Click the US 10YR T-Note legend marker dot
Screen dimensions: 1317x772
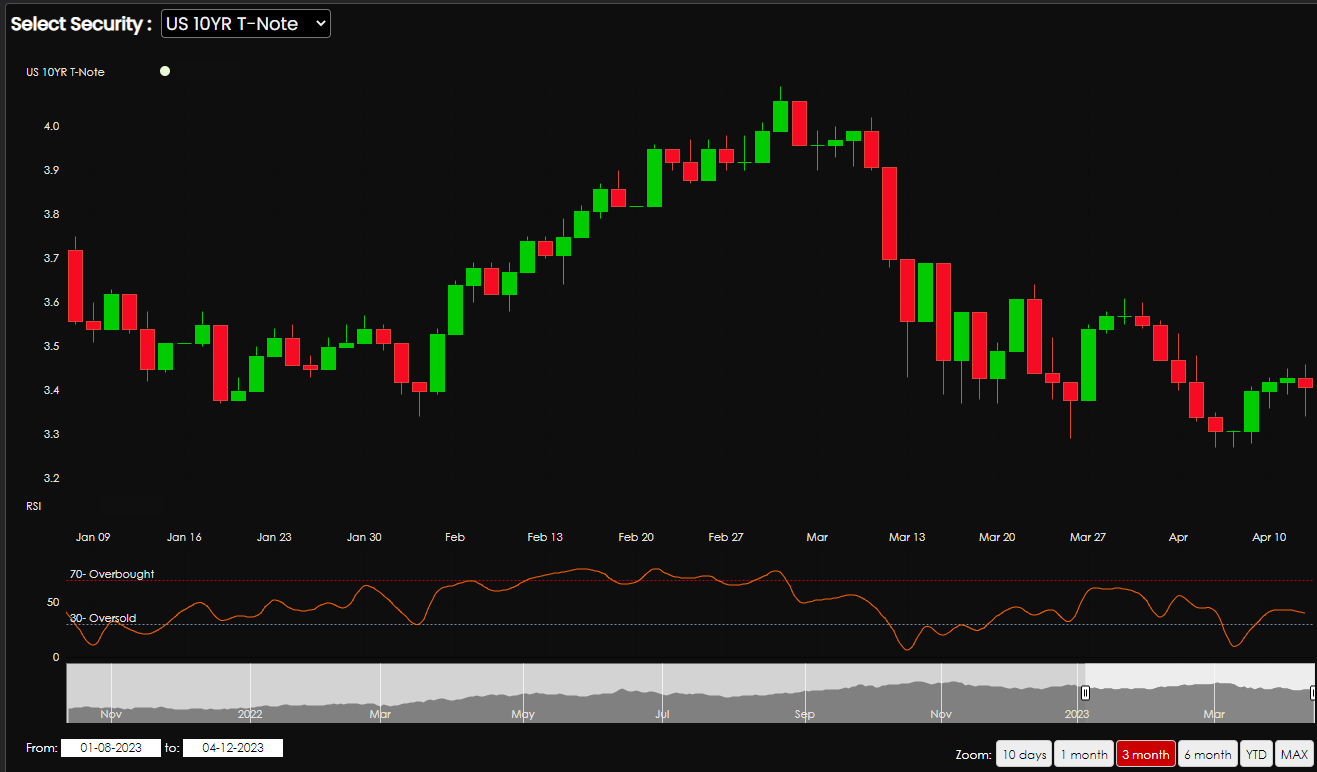pyautogui.click(x=165, y=71)
